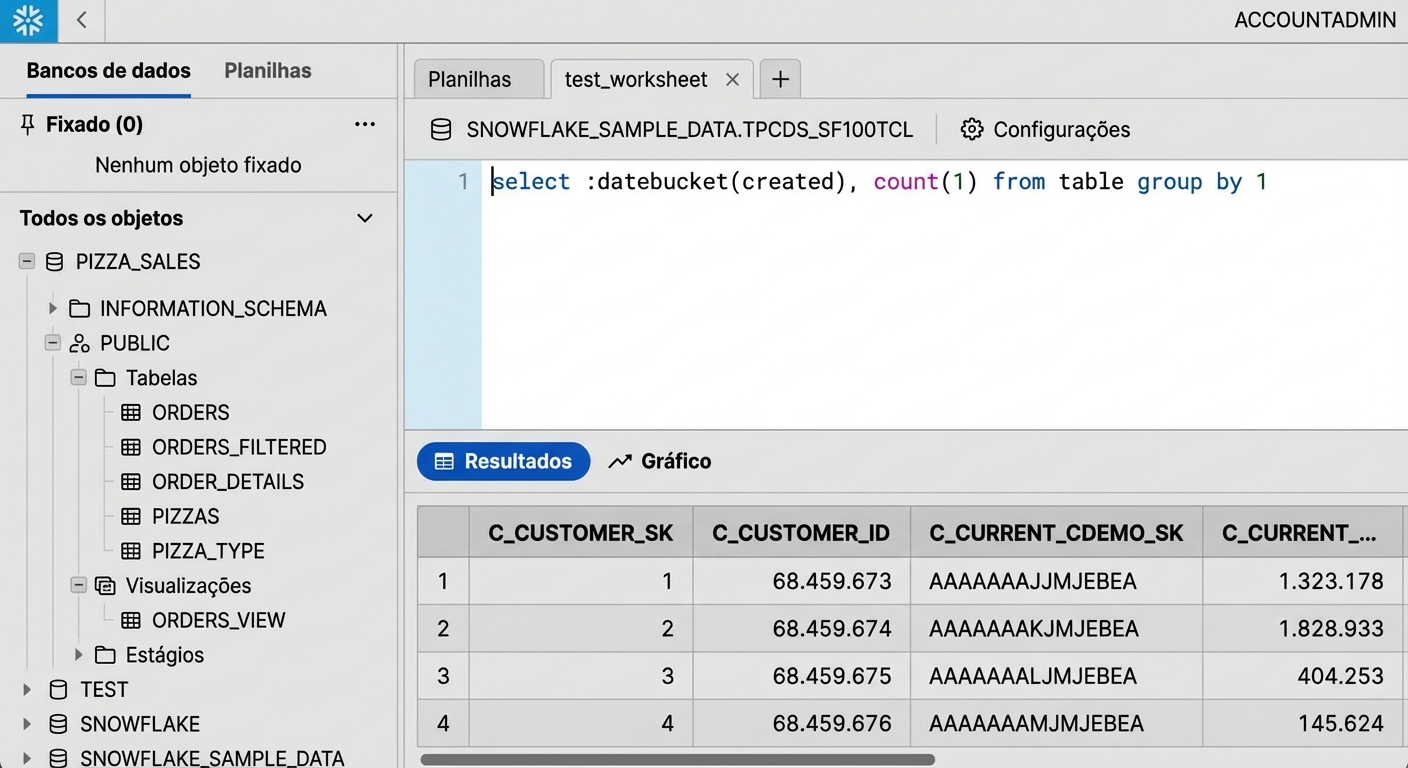Click the back chevron next to the logo
1408x768 pixels.
[x=82, y=20]
